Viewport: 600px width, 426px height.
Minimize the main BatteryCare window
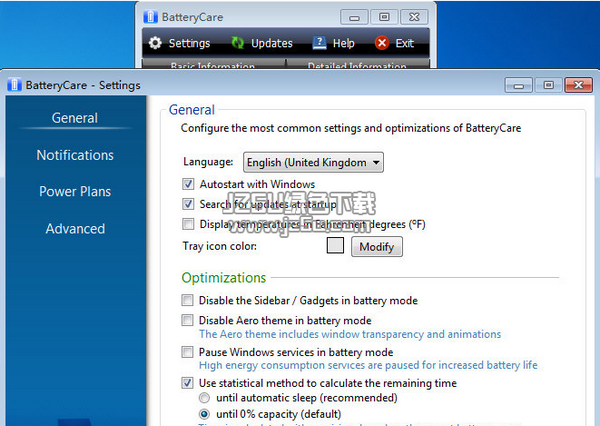[x=354, y=17]
